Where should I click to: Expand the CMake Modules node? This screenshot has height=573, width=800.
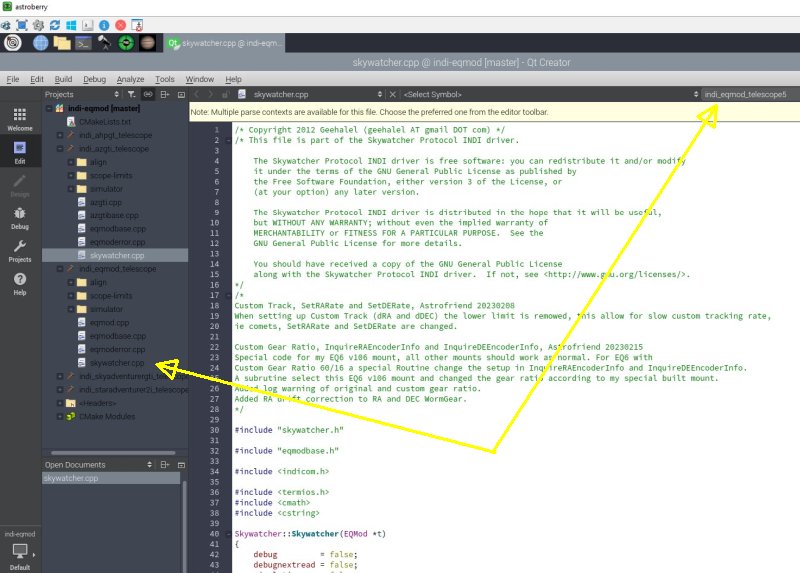coord(60,416)
